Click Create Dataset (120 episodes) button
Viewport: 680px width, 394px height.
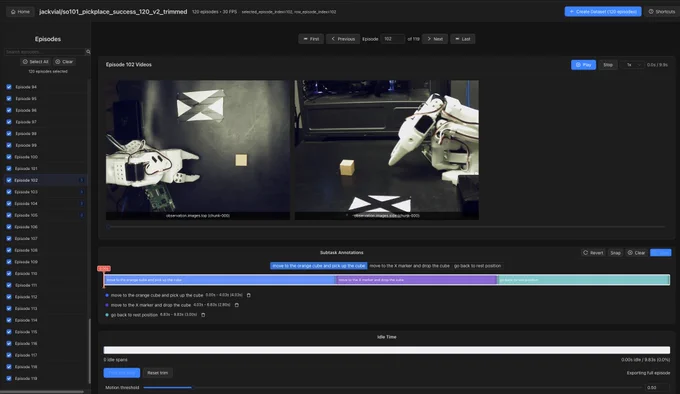[603, 12]
